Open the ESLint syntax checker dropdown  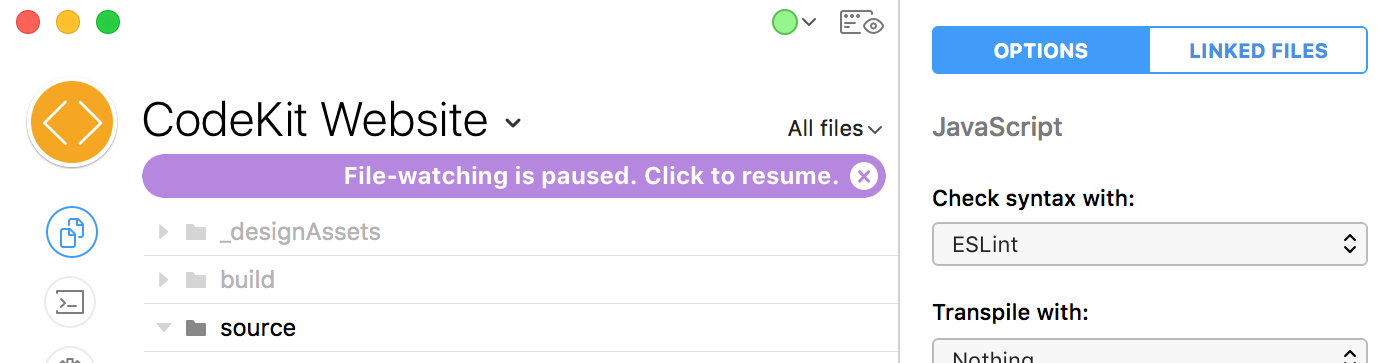(x=1149, y=244)
